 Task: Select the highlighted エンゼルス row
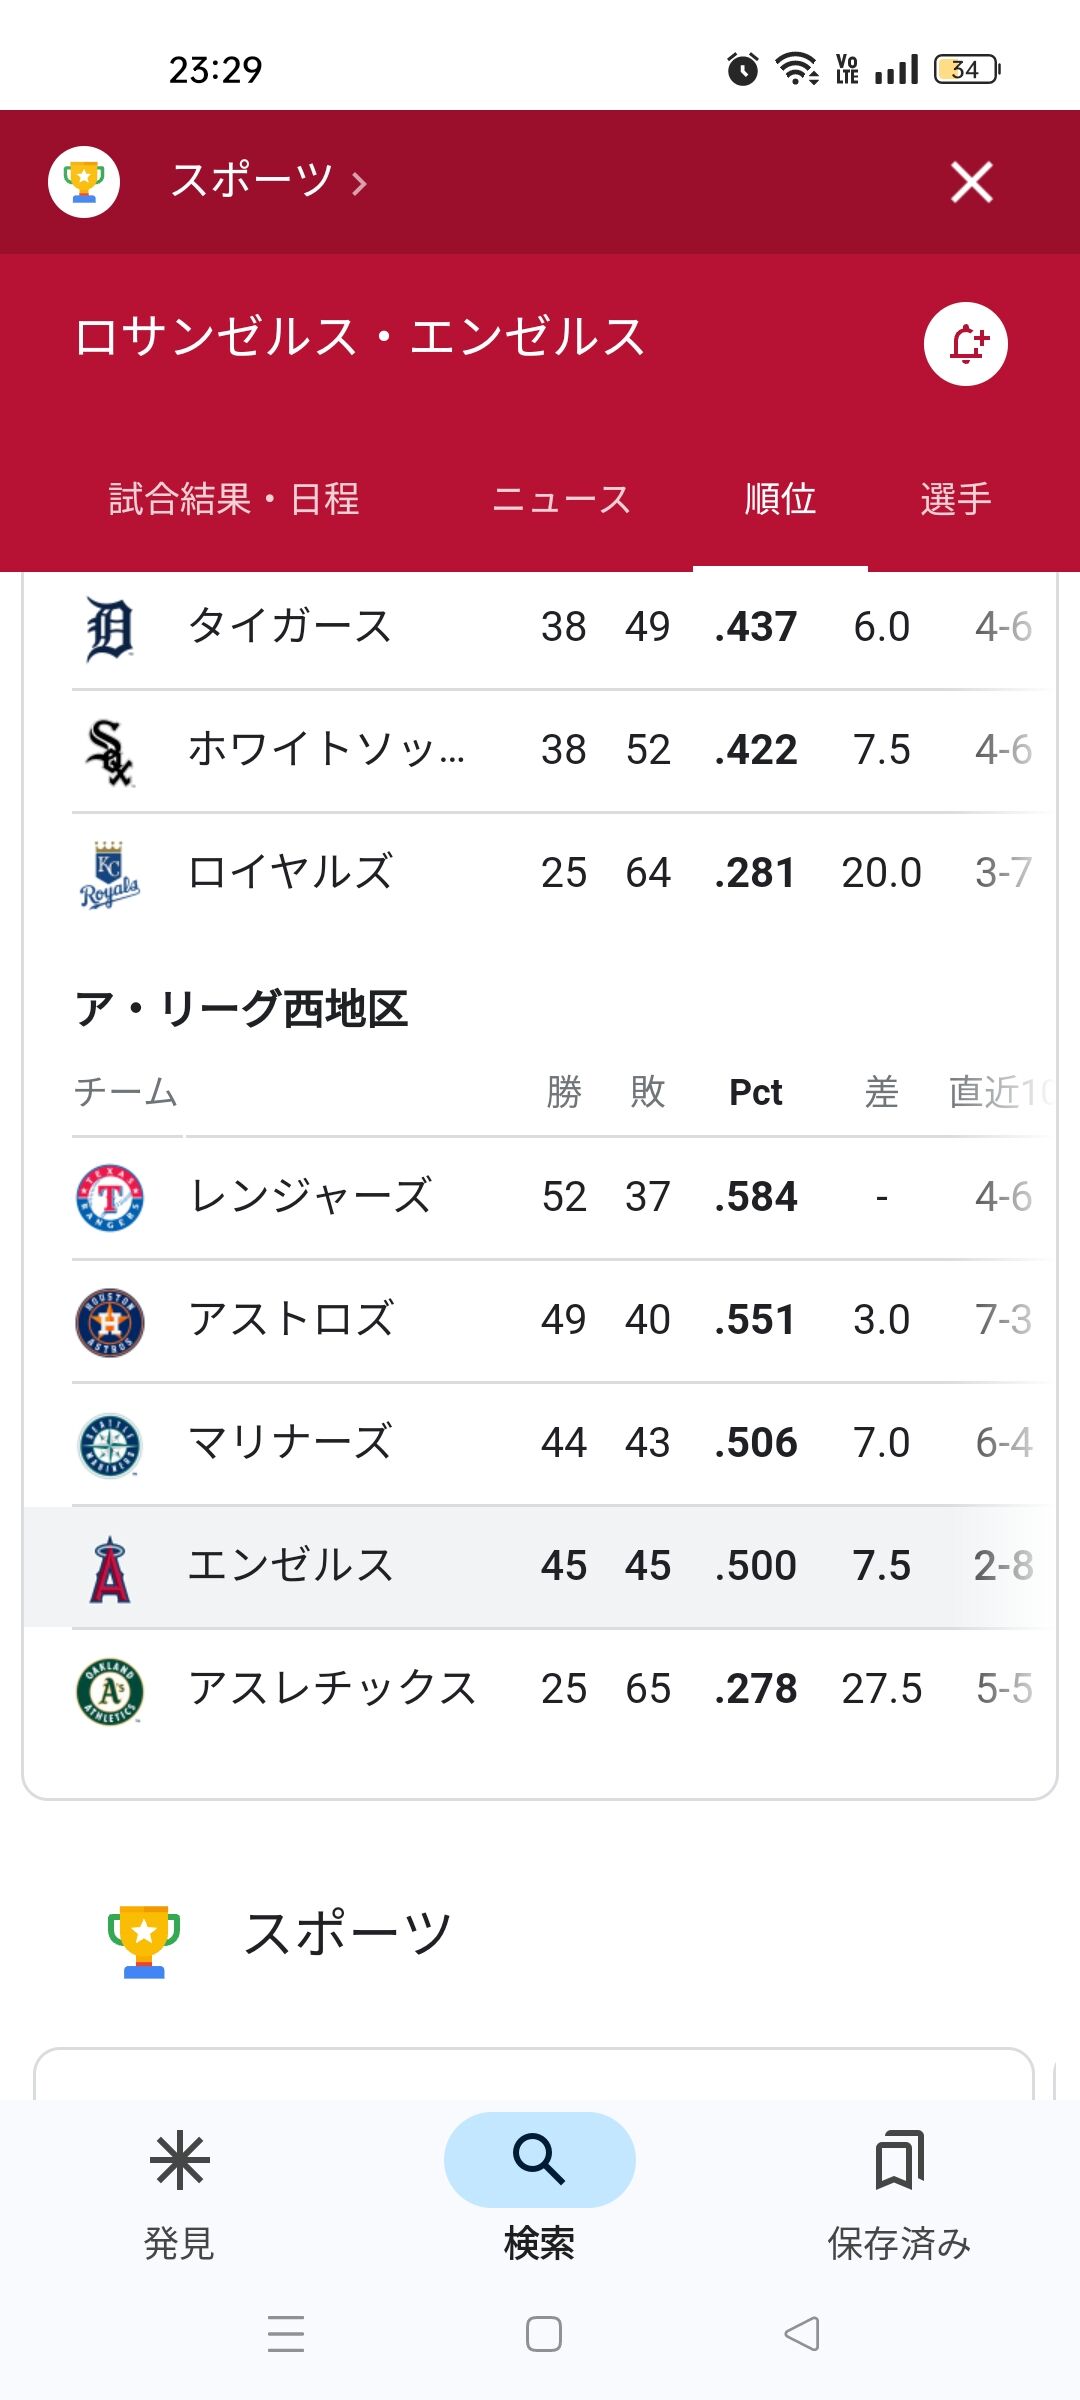[540, 1567]
